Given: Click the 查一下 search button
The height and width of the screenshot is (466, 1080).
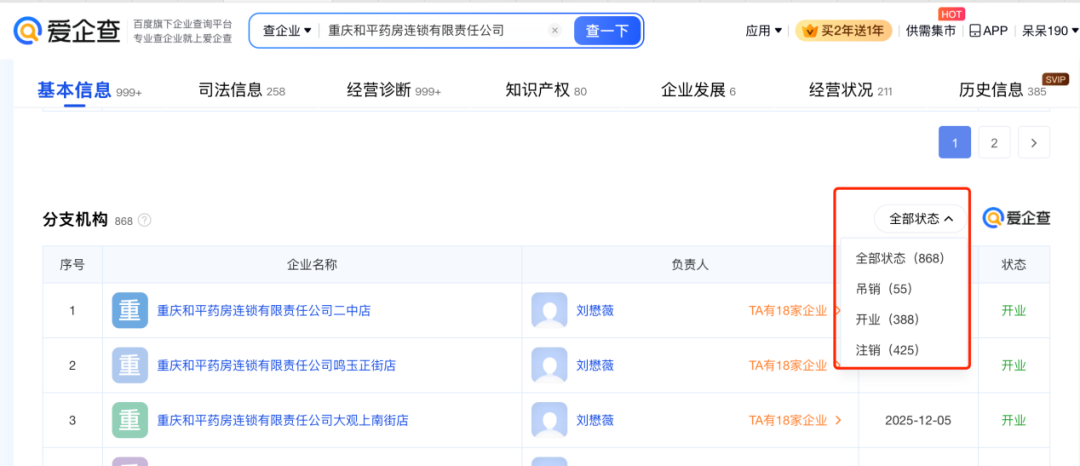Looking at the screenshot, I should 608,31.
